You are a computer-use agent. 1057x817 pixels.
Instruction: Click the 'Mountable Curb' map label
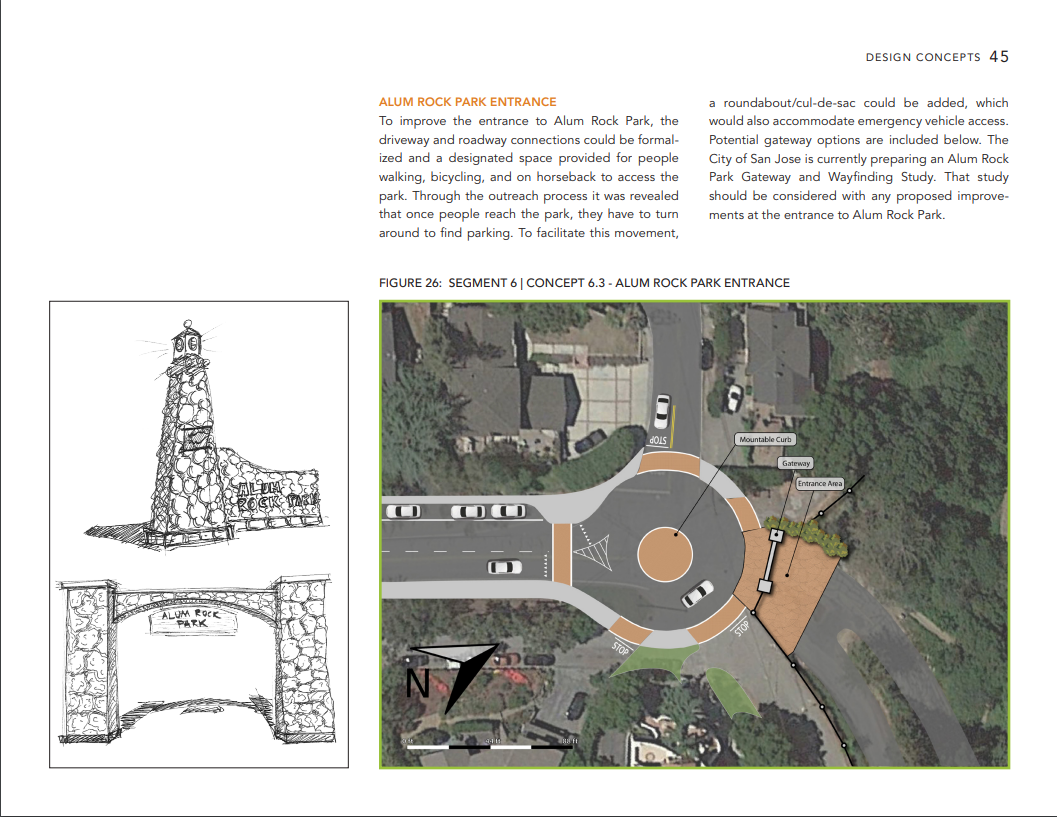tap(765, 440)
